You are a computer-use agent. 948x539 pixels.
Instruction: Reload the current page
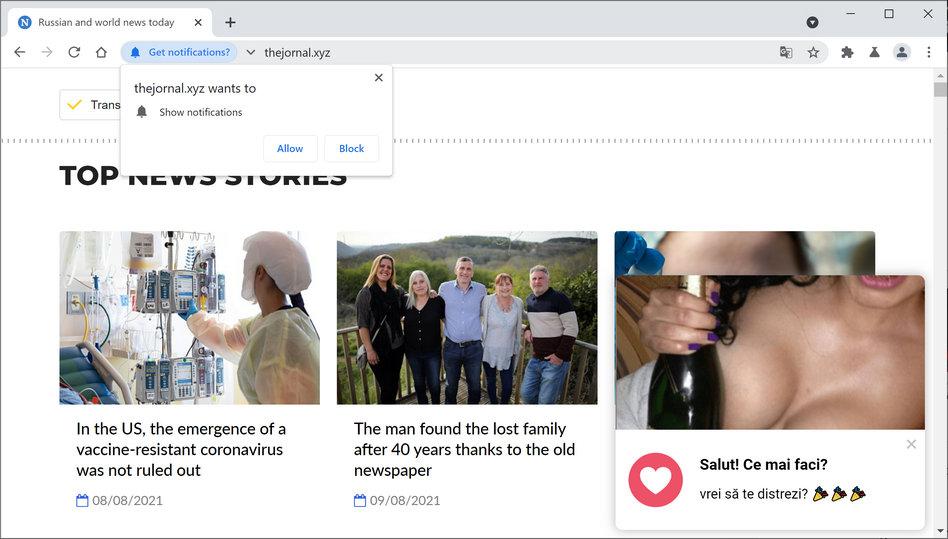tap(74, 53)
